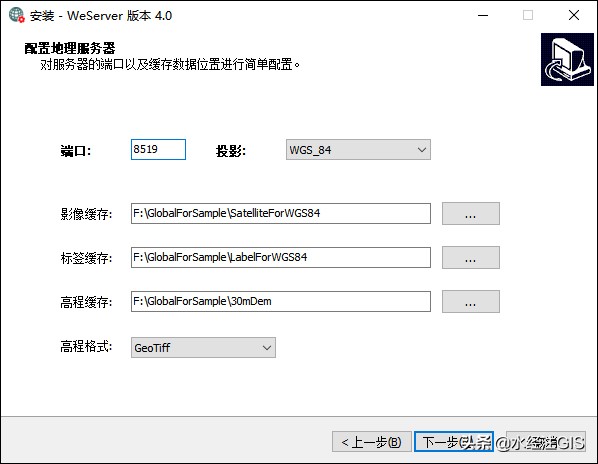This screenshot has width=598, height=464.
Task: Click the arrow of the WGS_84 combo box
Action: pos(421,150)
